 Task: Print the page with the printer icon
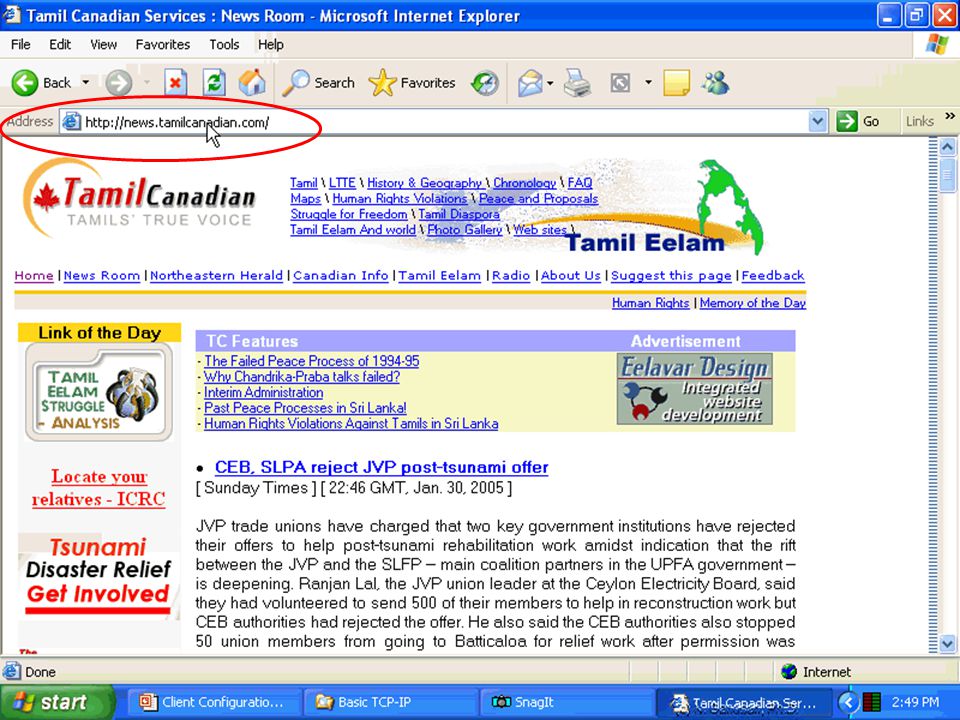(x=577, y=83)
